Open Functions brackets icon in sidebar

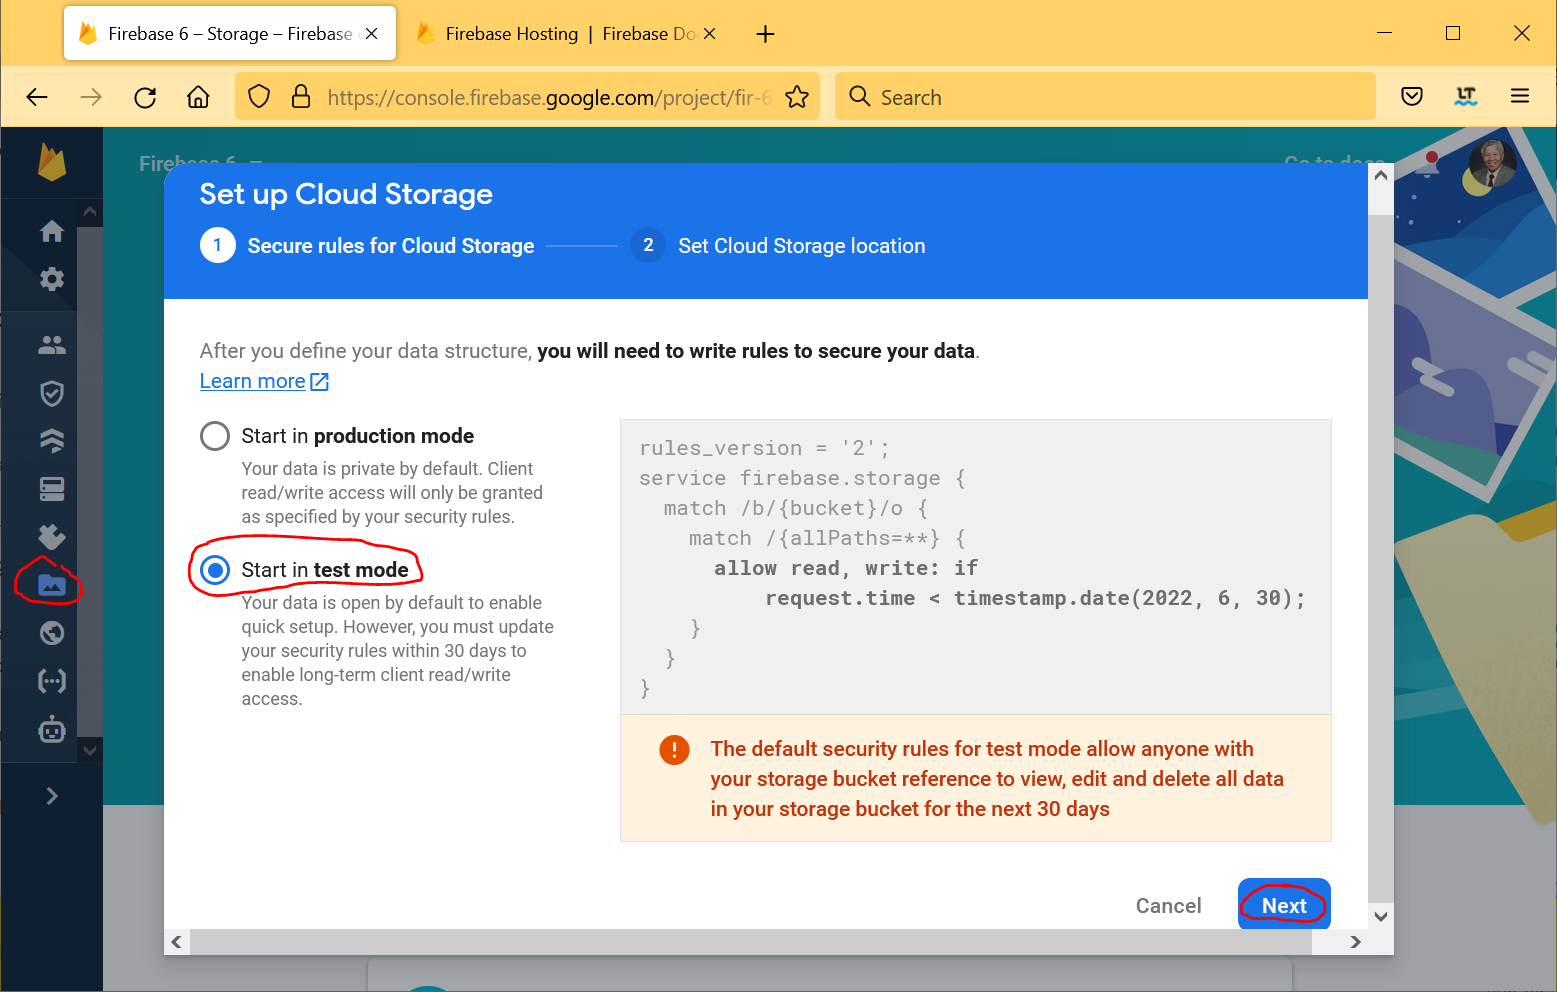[52, 681]
